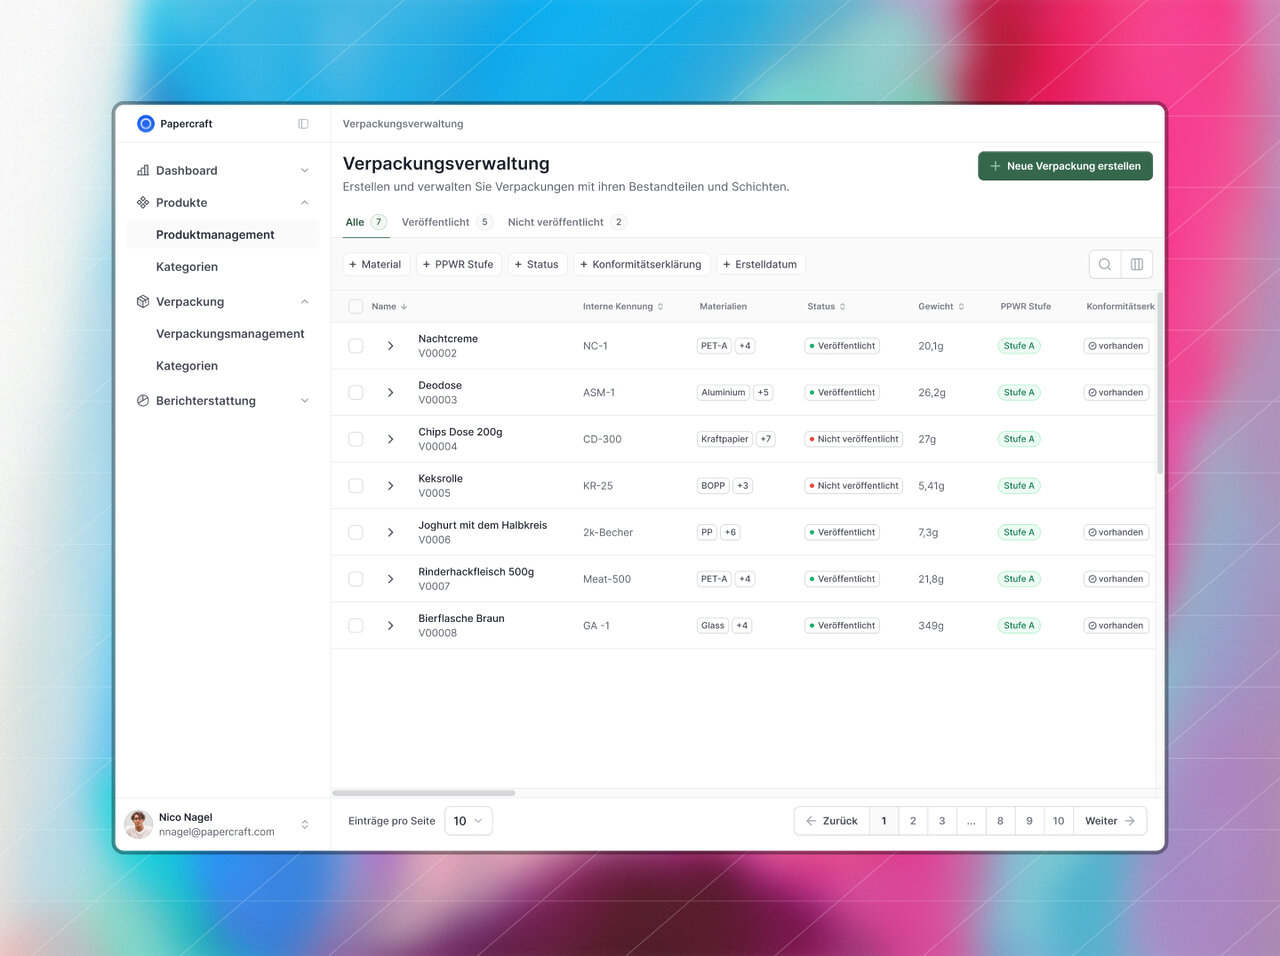Click Neue Verpackung erstellen button
Screen dimensions: 1280x956
pyautogui.click(x=1064, y=166)
